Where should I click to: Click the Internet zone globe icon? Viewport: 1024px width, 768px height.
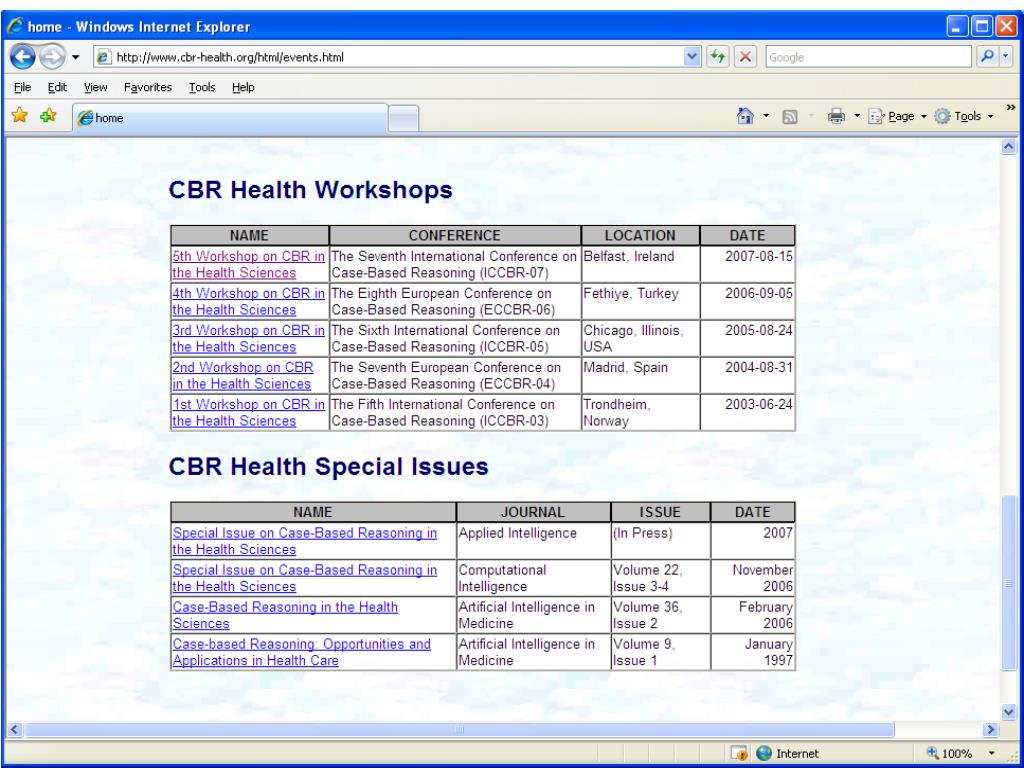point(763,753)
